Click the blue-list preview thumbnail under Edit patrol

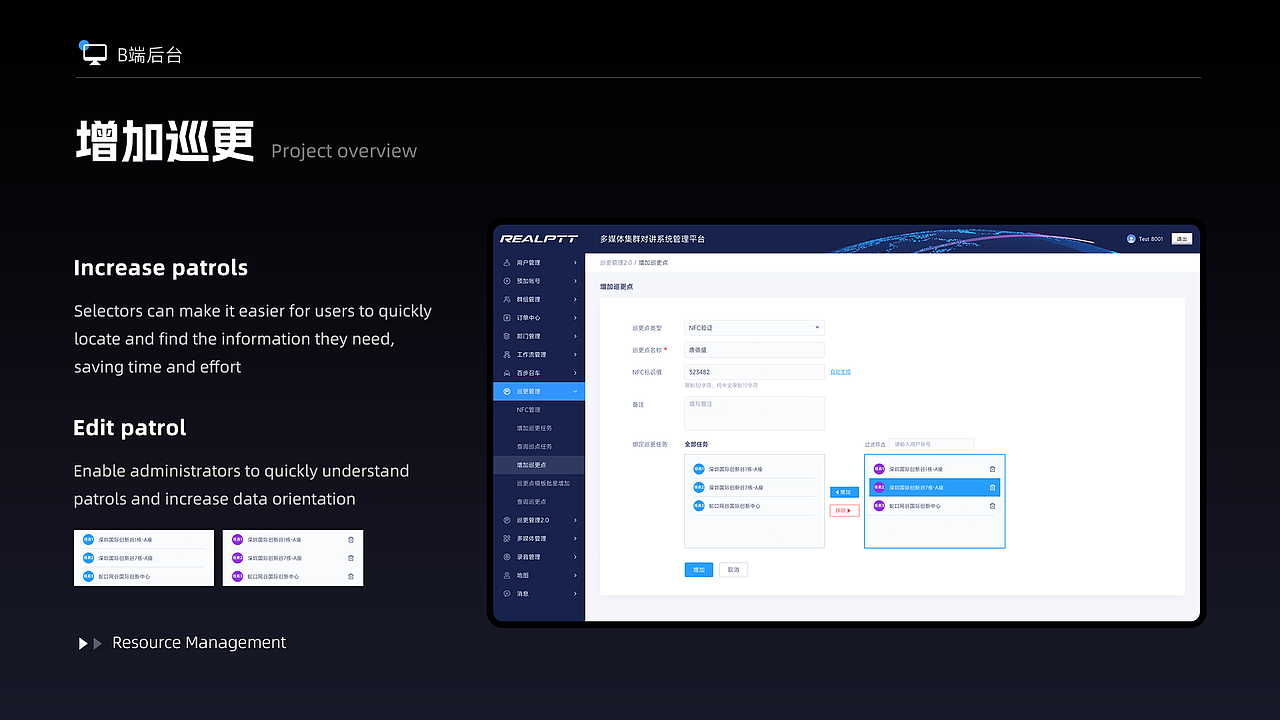point(143,558)
